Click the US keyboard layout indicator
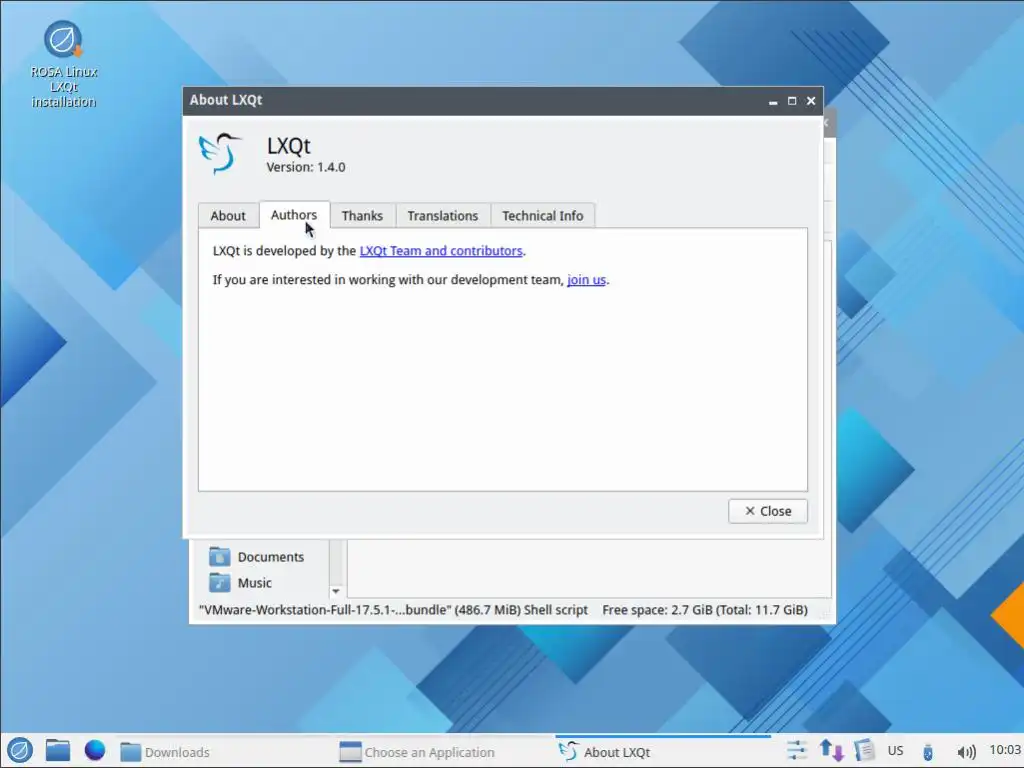The width and height of the screenshot is (1024, 768). (x=895, y=750)
